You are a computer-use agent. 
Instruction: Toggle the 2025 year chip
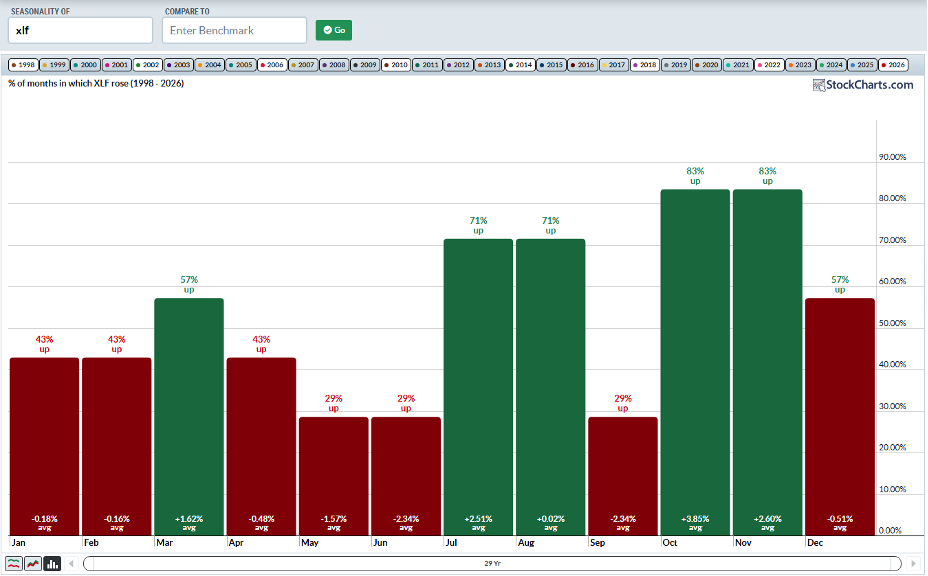862,65
